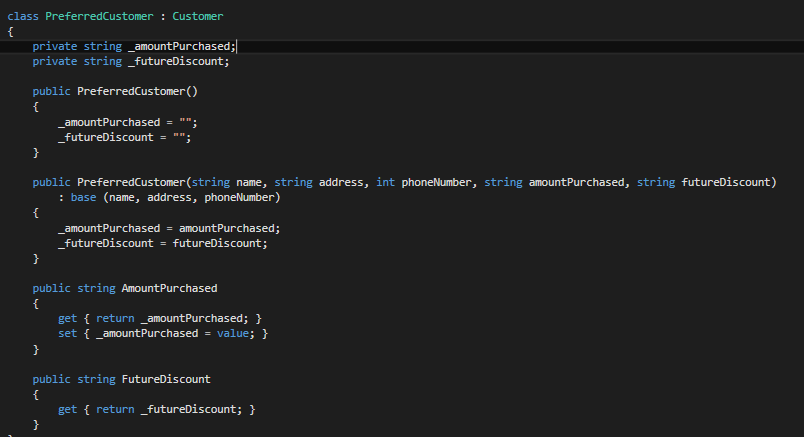Click the futureDiscount parameter at signature end
This screenshot has height=437, width=804.
[726, 183]
